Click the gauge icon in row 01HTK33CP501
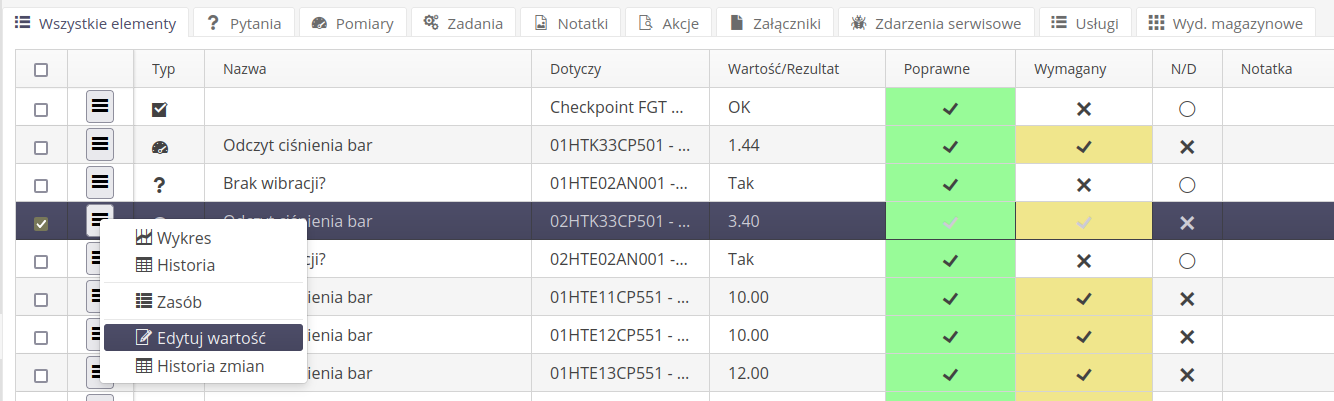The image size is (1334, 401). (x=160, y=147)
